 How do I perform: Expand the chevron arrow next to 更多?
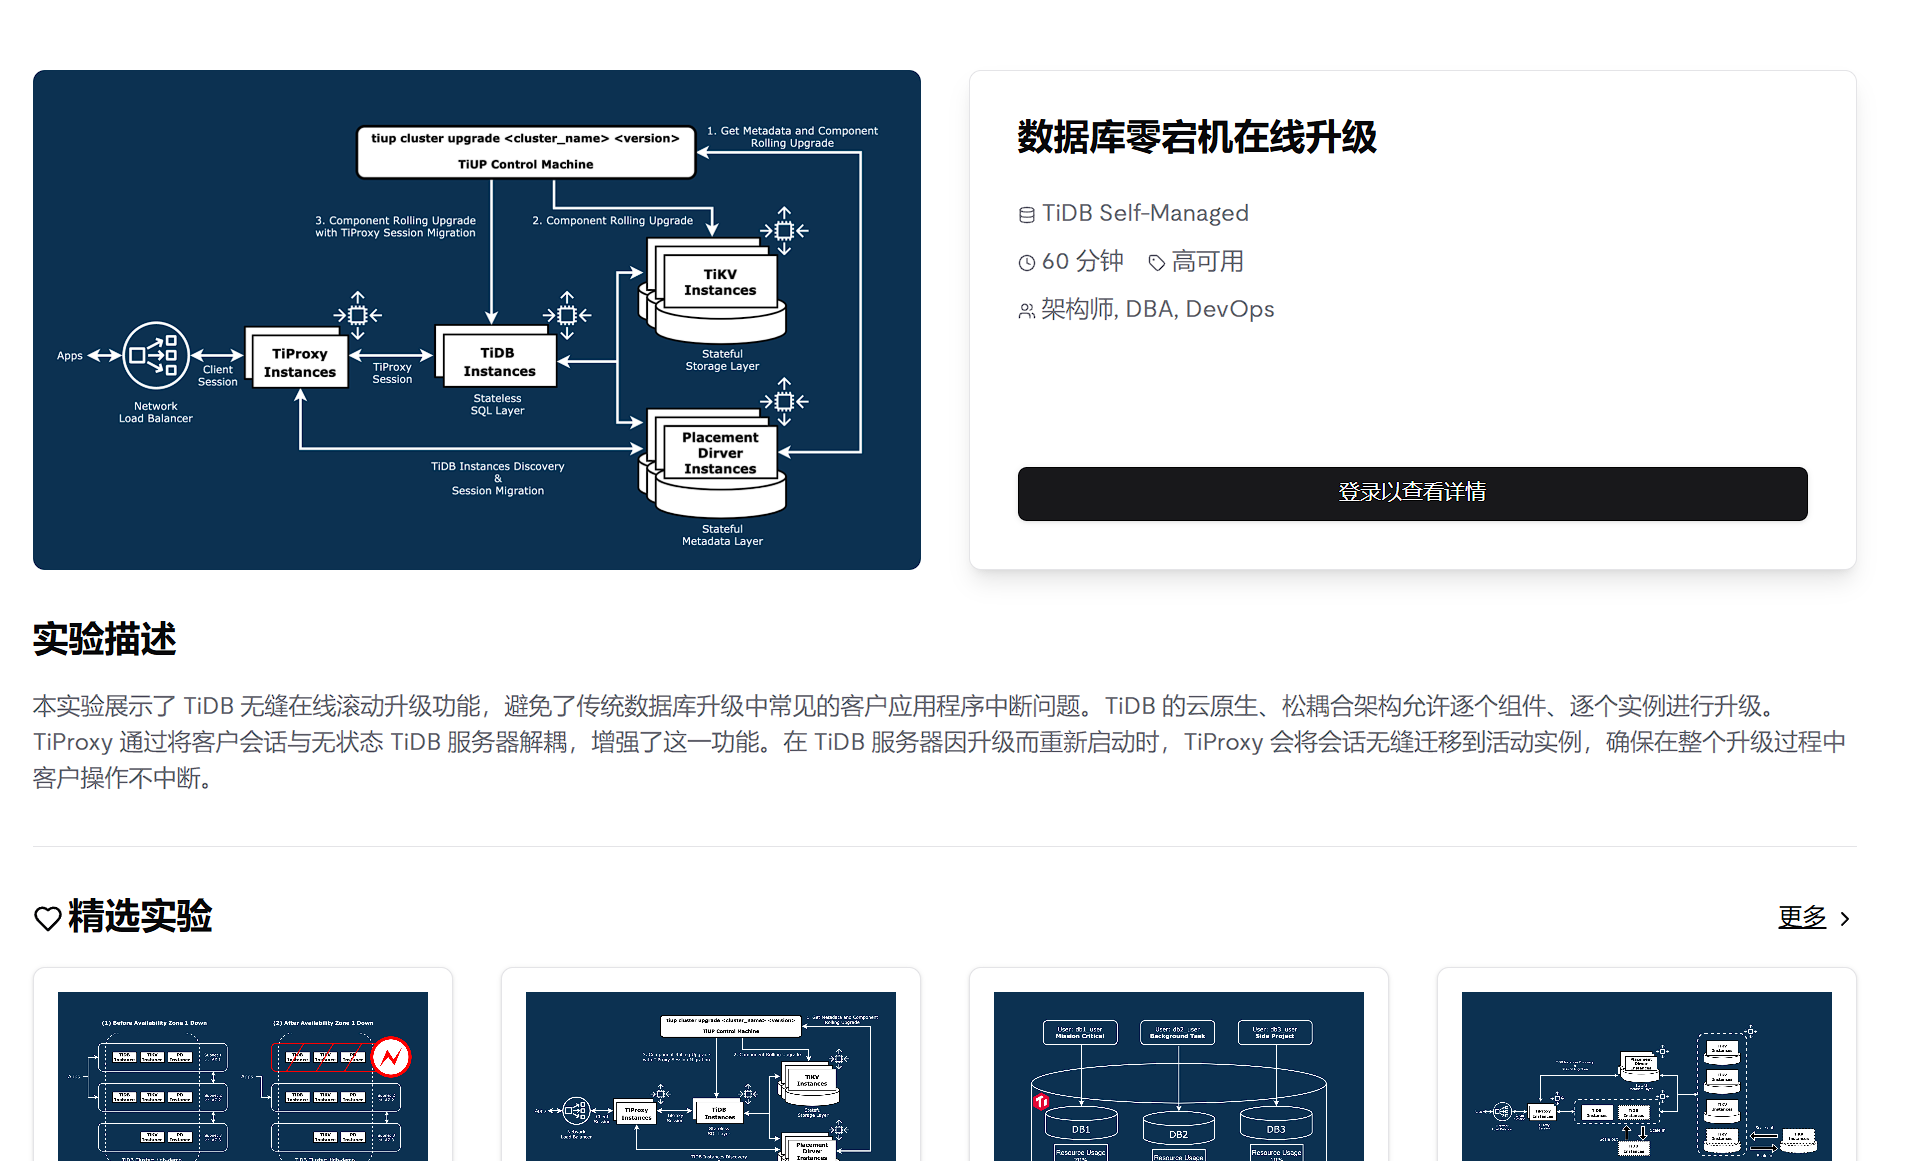[1845, 919]
